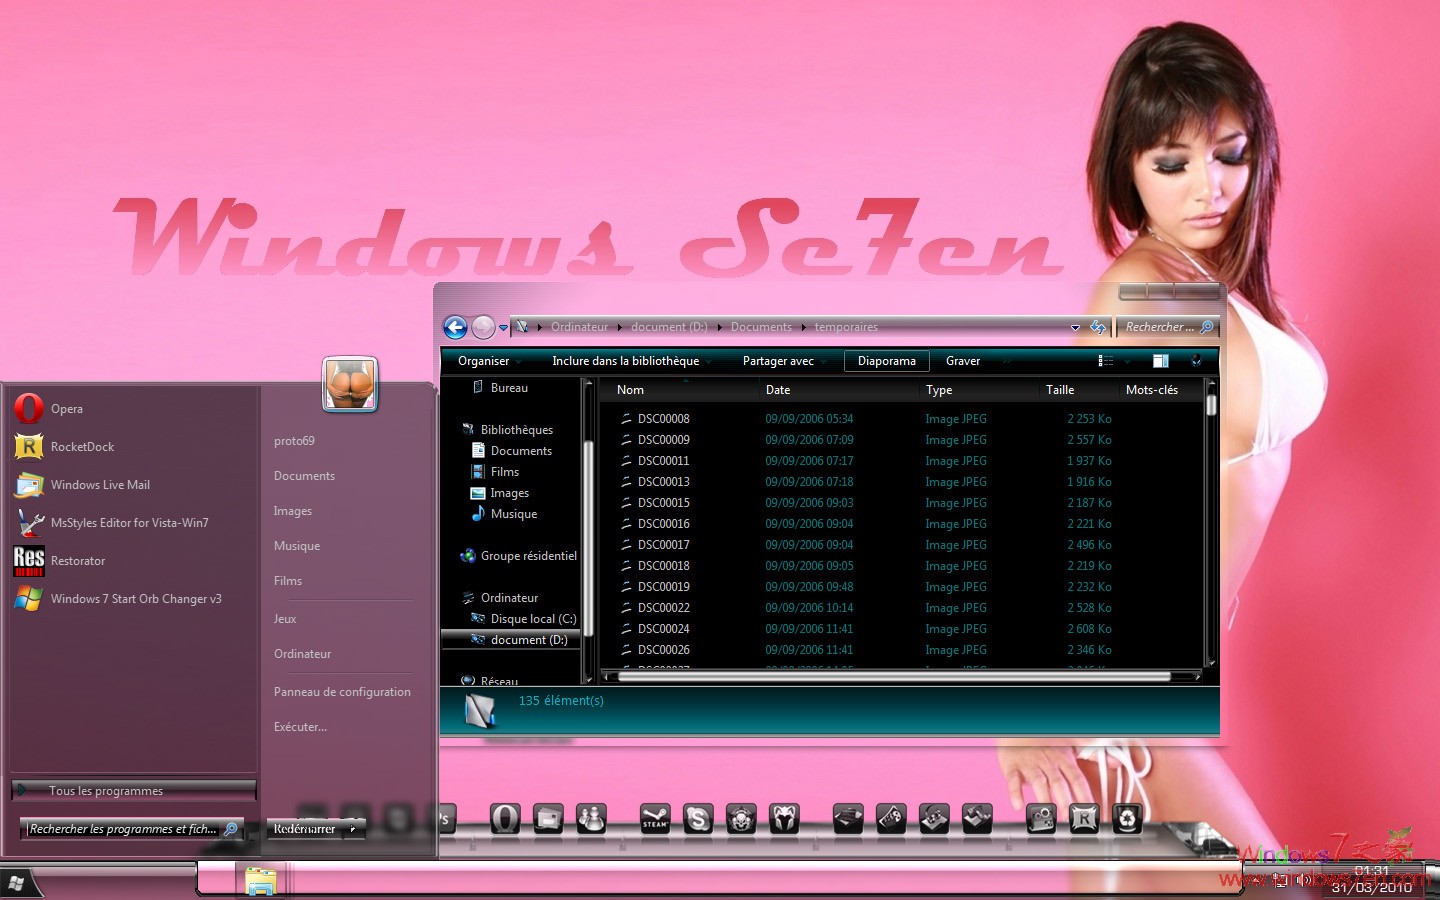The image size is (1440, 900).
Task: Click the Restorator Res icon
Action: (28, 560)
